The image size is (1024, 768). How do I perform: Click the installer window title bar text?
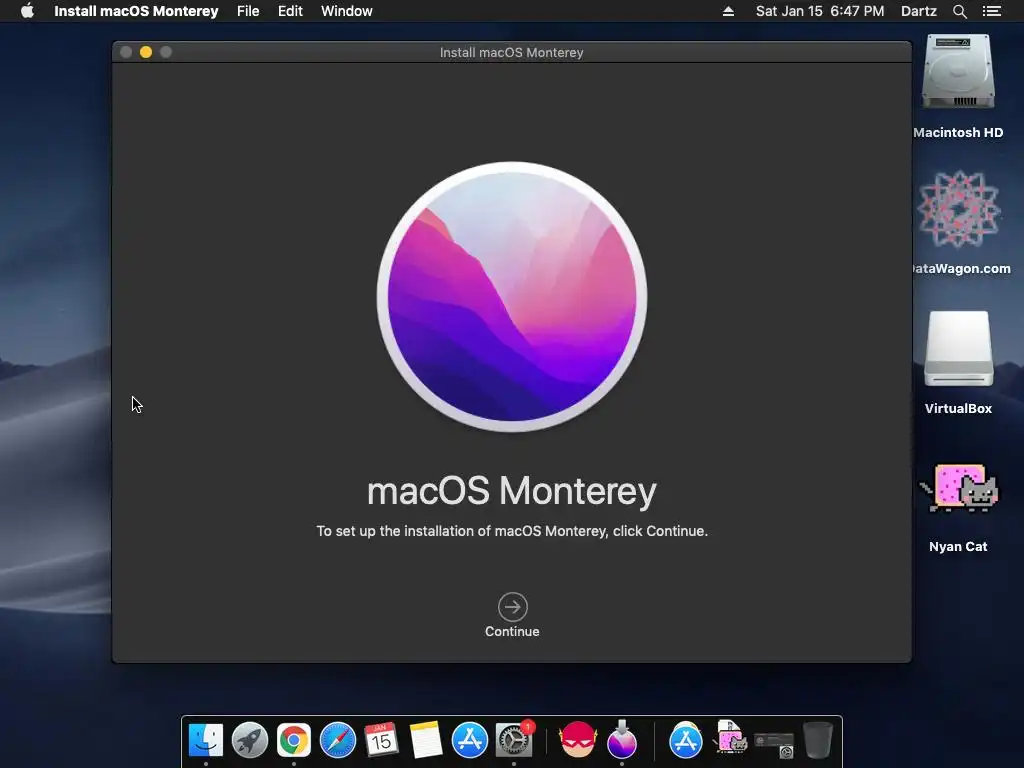coord(511,52)
